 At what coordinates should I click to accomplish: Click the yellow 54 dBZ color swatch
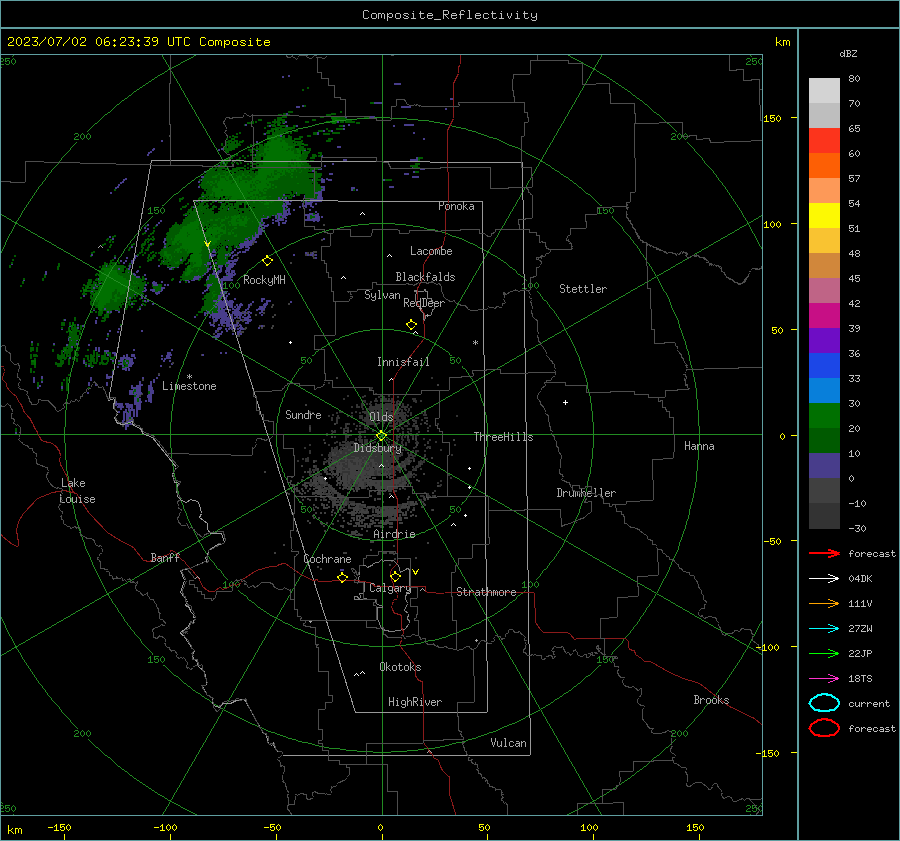pyautogui.click(x=824, y=216)
